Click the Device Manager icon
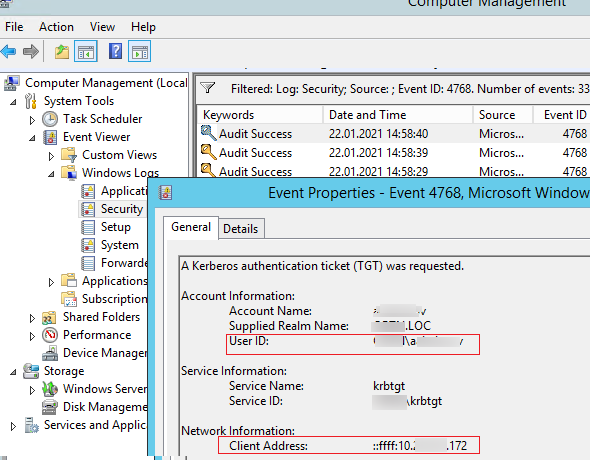This screenshot has height=460, width=590. pyautogui.click(x=50, y=353)
